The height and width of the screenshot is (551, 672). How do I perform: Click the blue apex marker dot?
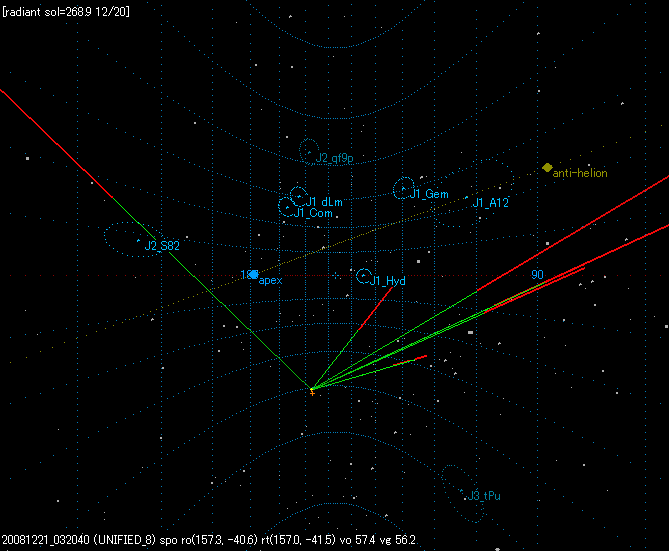(254, 274)
